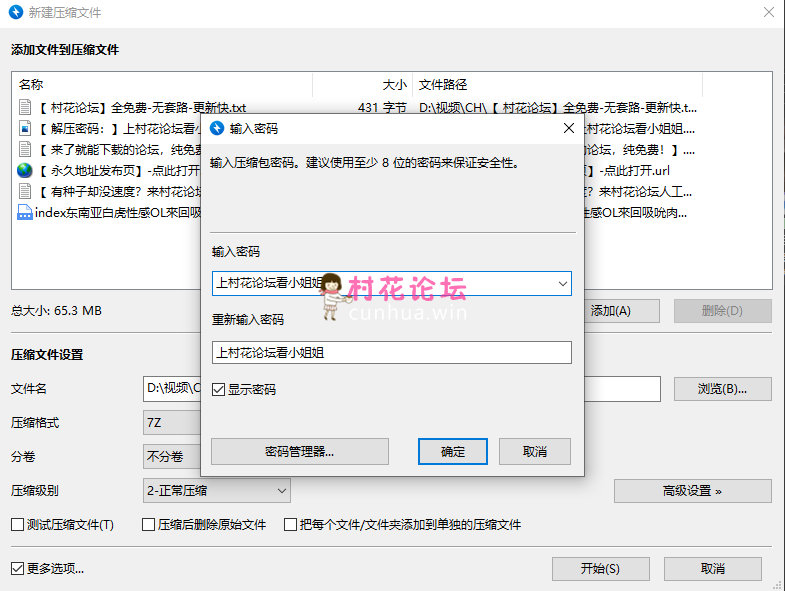Open the 压缩格式 7Z dropdown

[174, 423]
